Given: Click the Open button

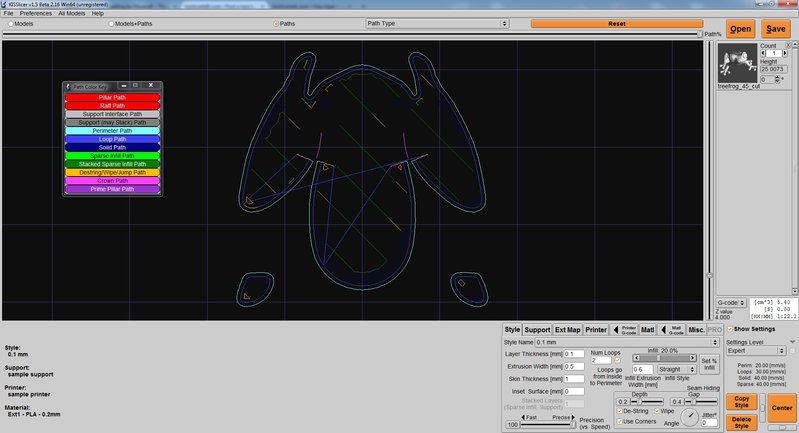Looking at the screenshot, I should 740,29.
